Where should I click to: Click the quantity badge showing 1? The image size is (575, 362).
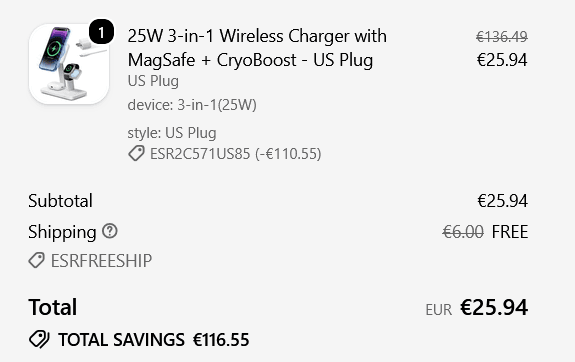pyautogui.click(x=101, y=32)
